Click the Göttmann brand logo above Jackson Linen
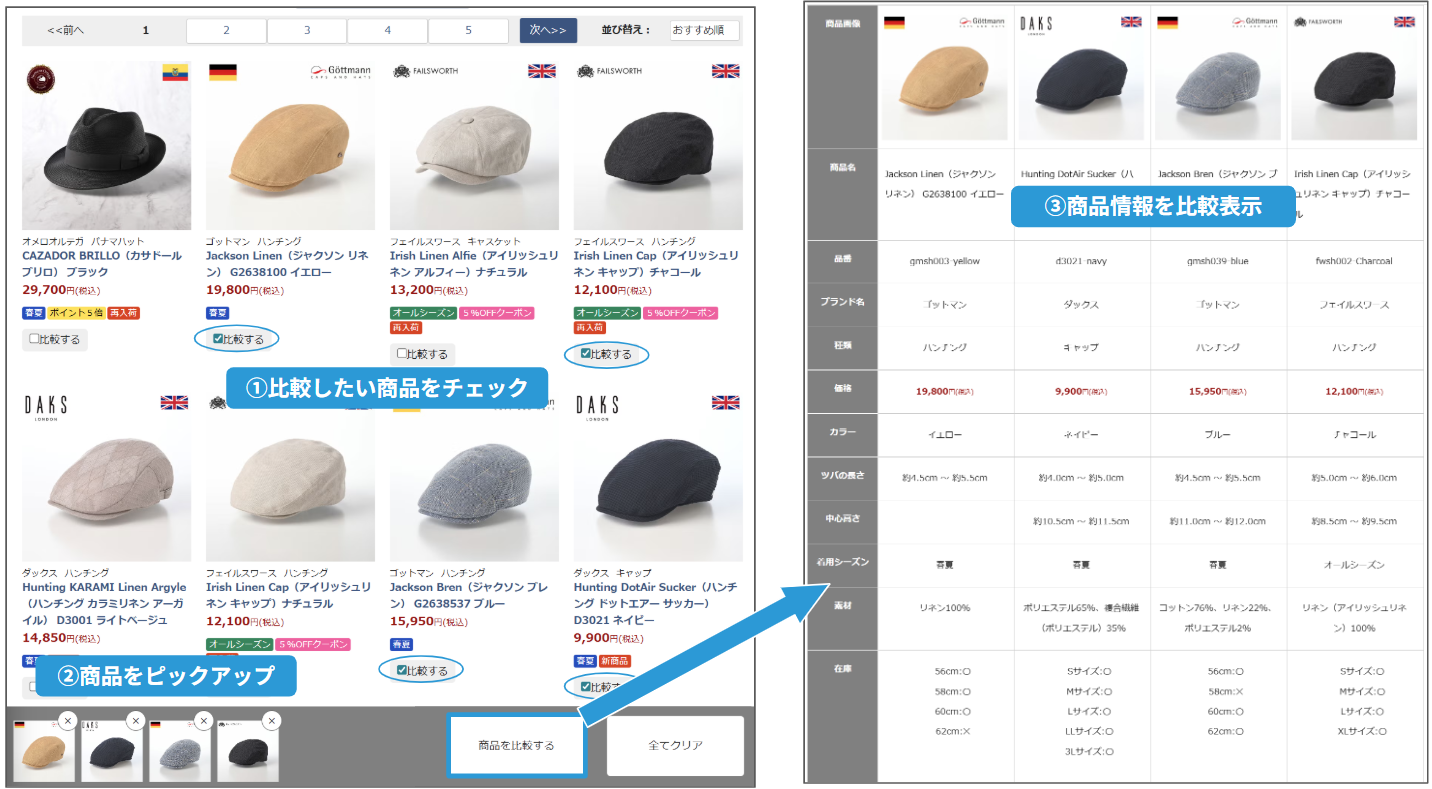 [341, 71]
